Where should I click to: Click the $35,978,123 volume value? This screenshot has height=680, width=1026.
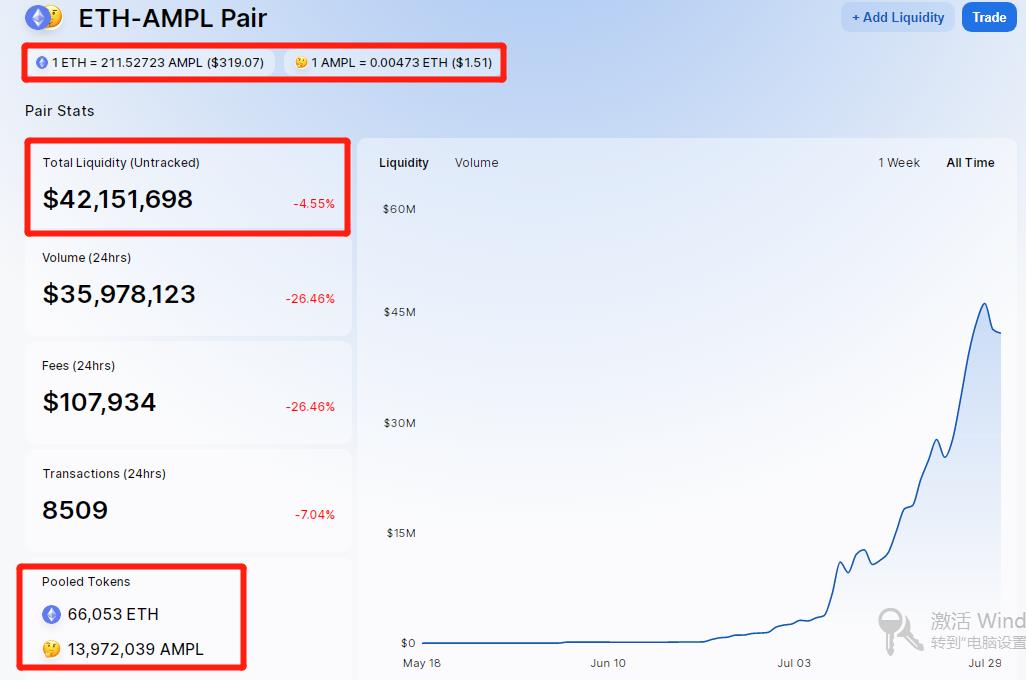(119, 294)
